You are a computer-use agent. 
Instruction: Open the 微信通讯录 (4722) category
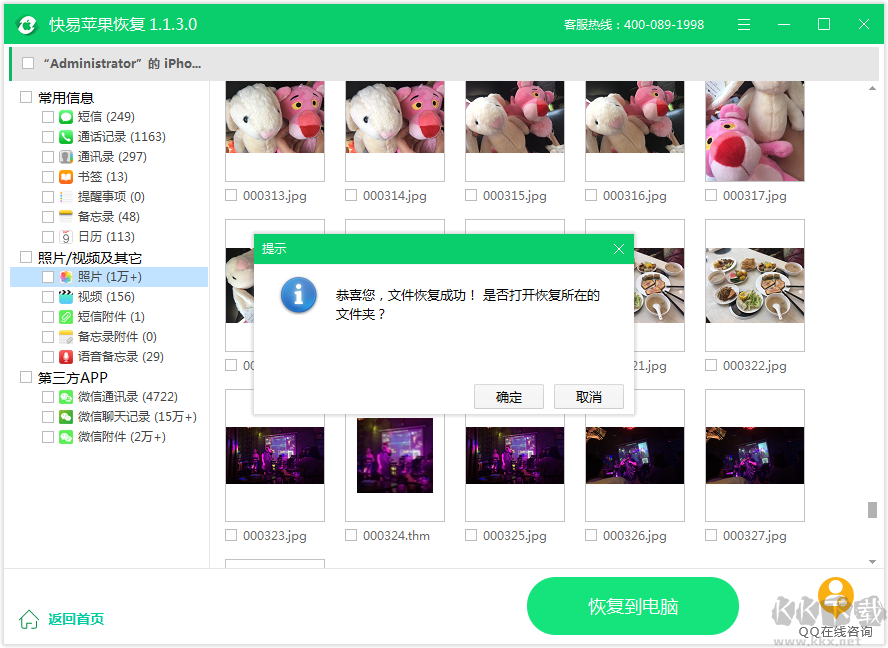click(127, 397)
